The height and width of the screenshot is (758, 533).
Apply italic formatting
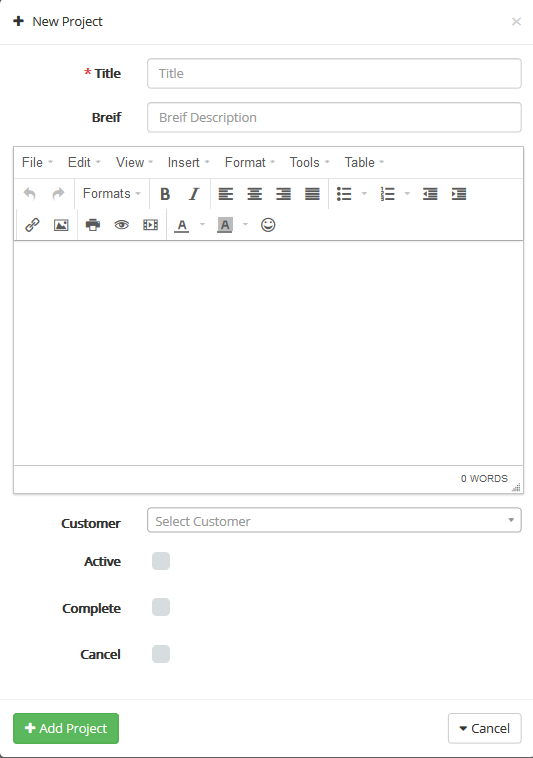pos(194,194)
